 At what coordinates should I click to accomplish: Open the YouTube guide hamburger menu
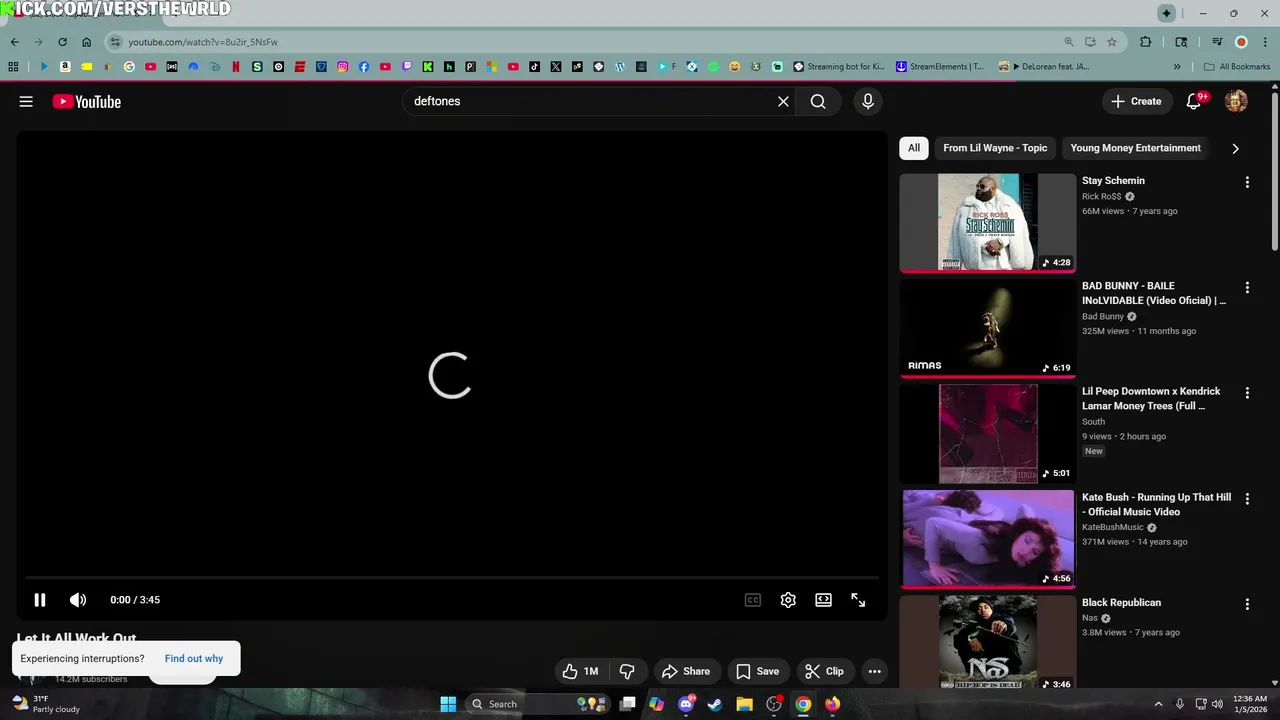(26, 101)
